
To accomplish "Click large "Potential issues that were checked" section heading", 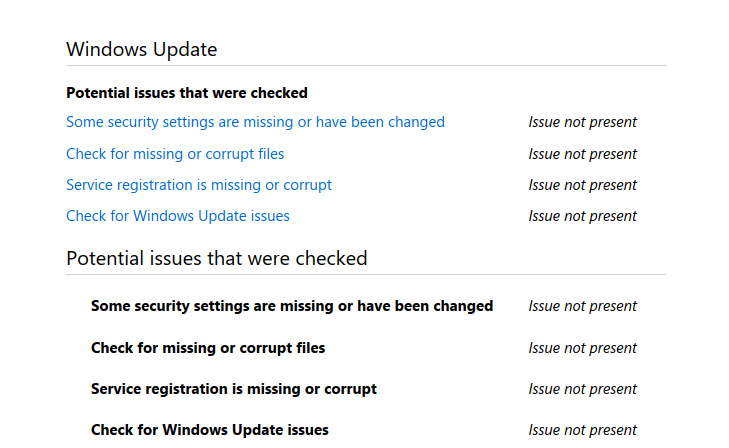I will (x=216, y=258).
